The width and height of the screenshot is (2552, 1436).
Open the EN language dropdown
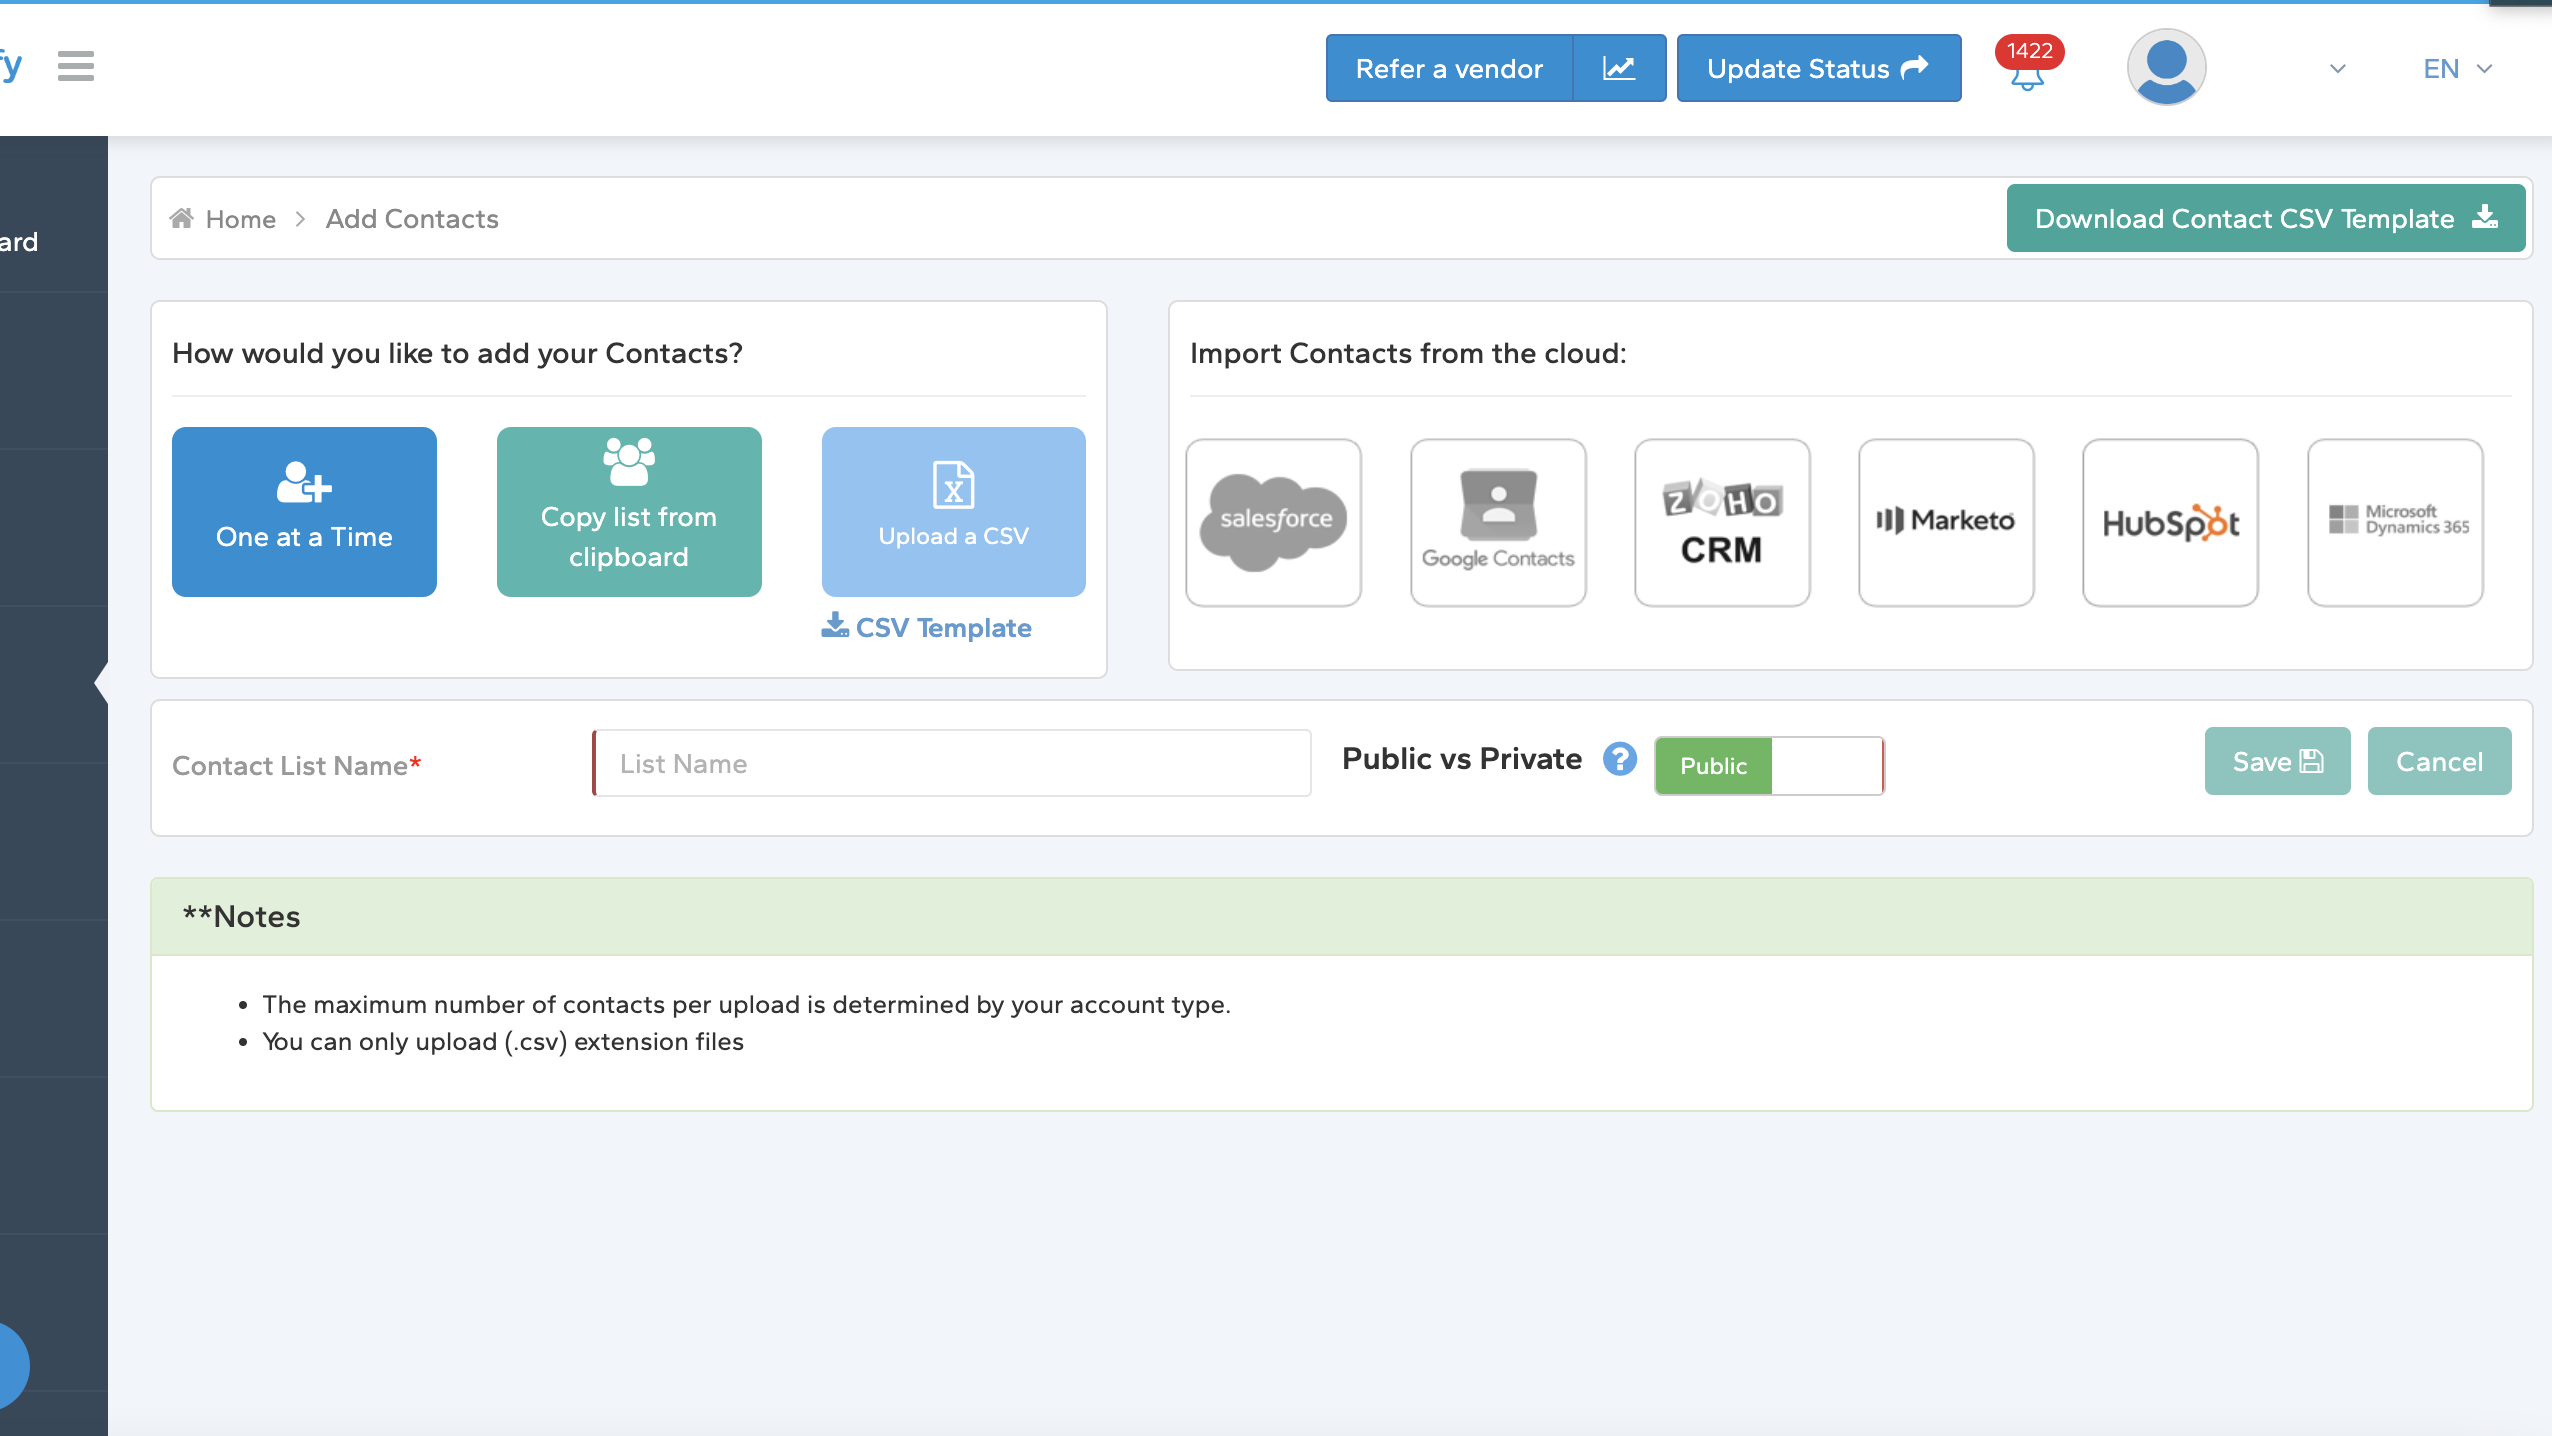pos(2455,68)
